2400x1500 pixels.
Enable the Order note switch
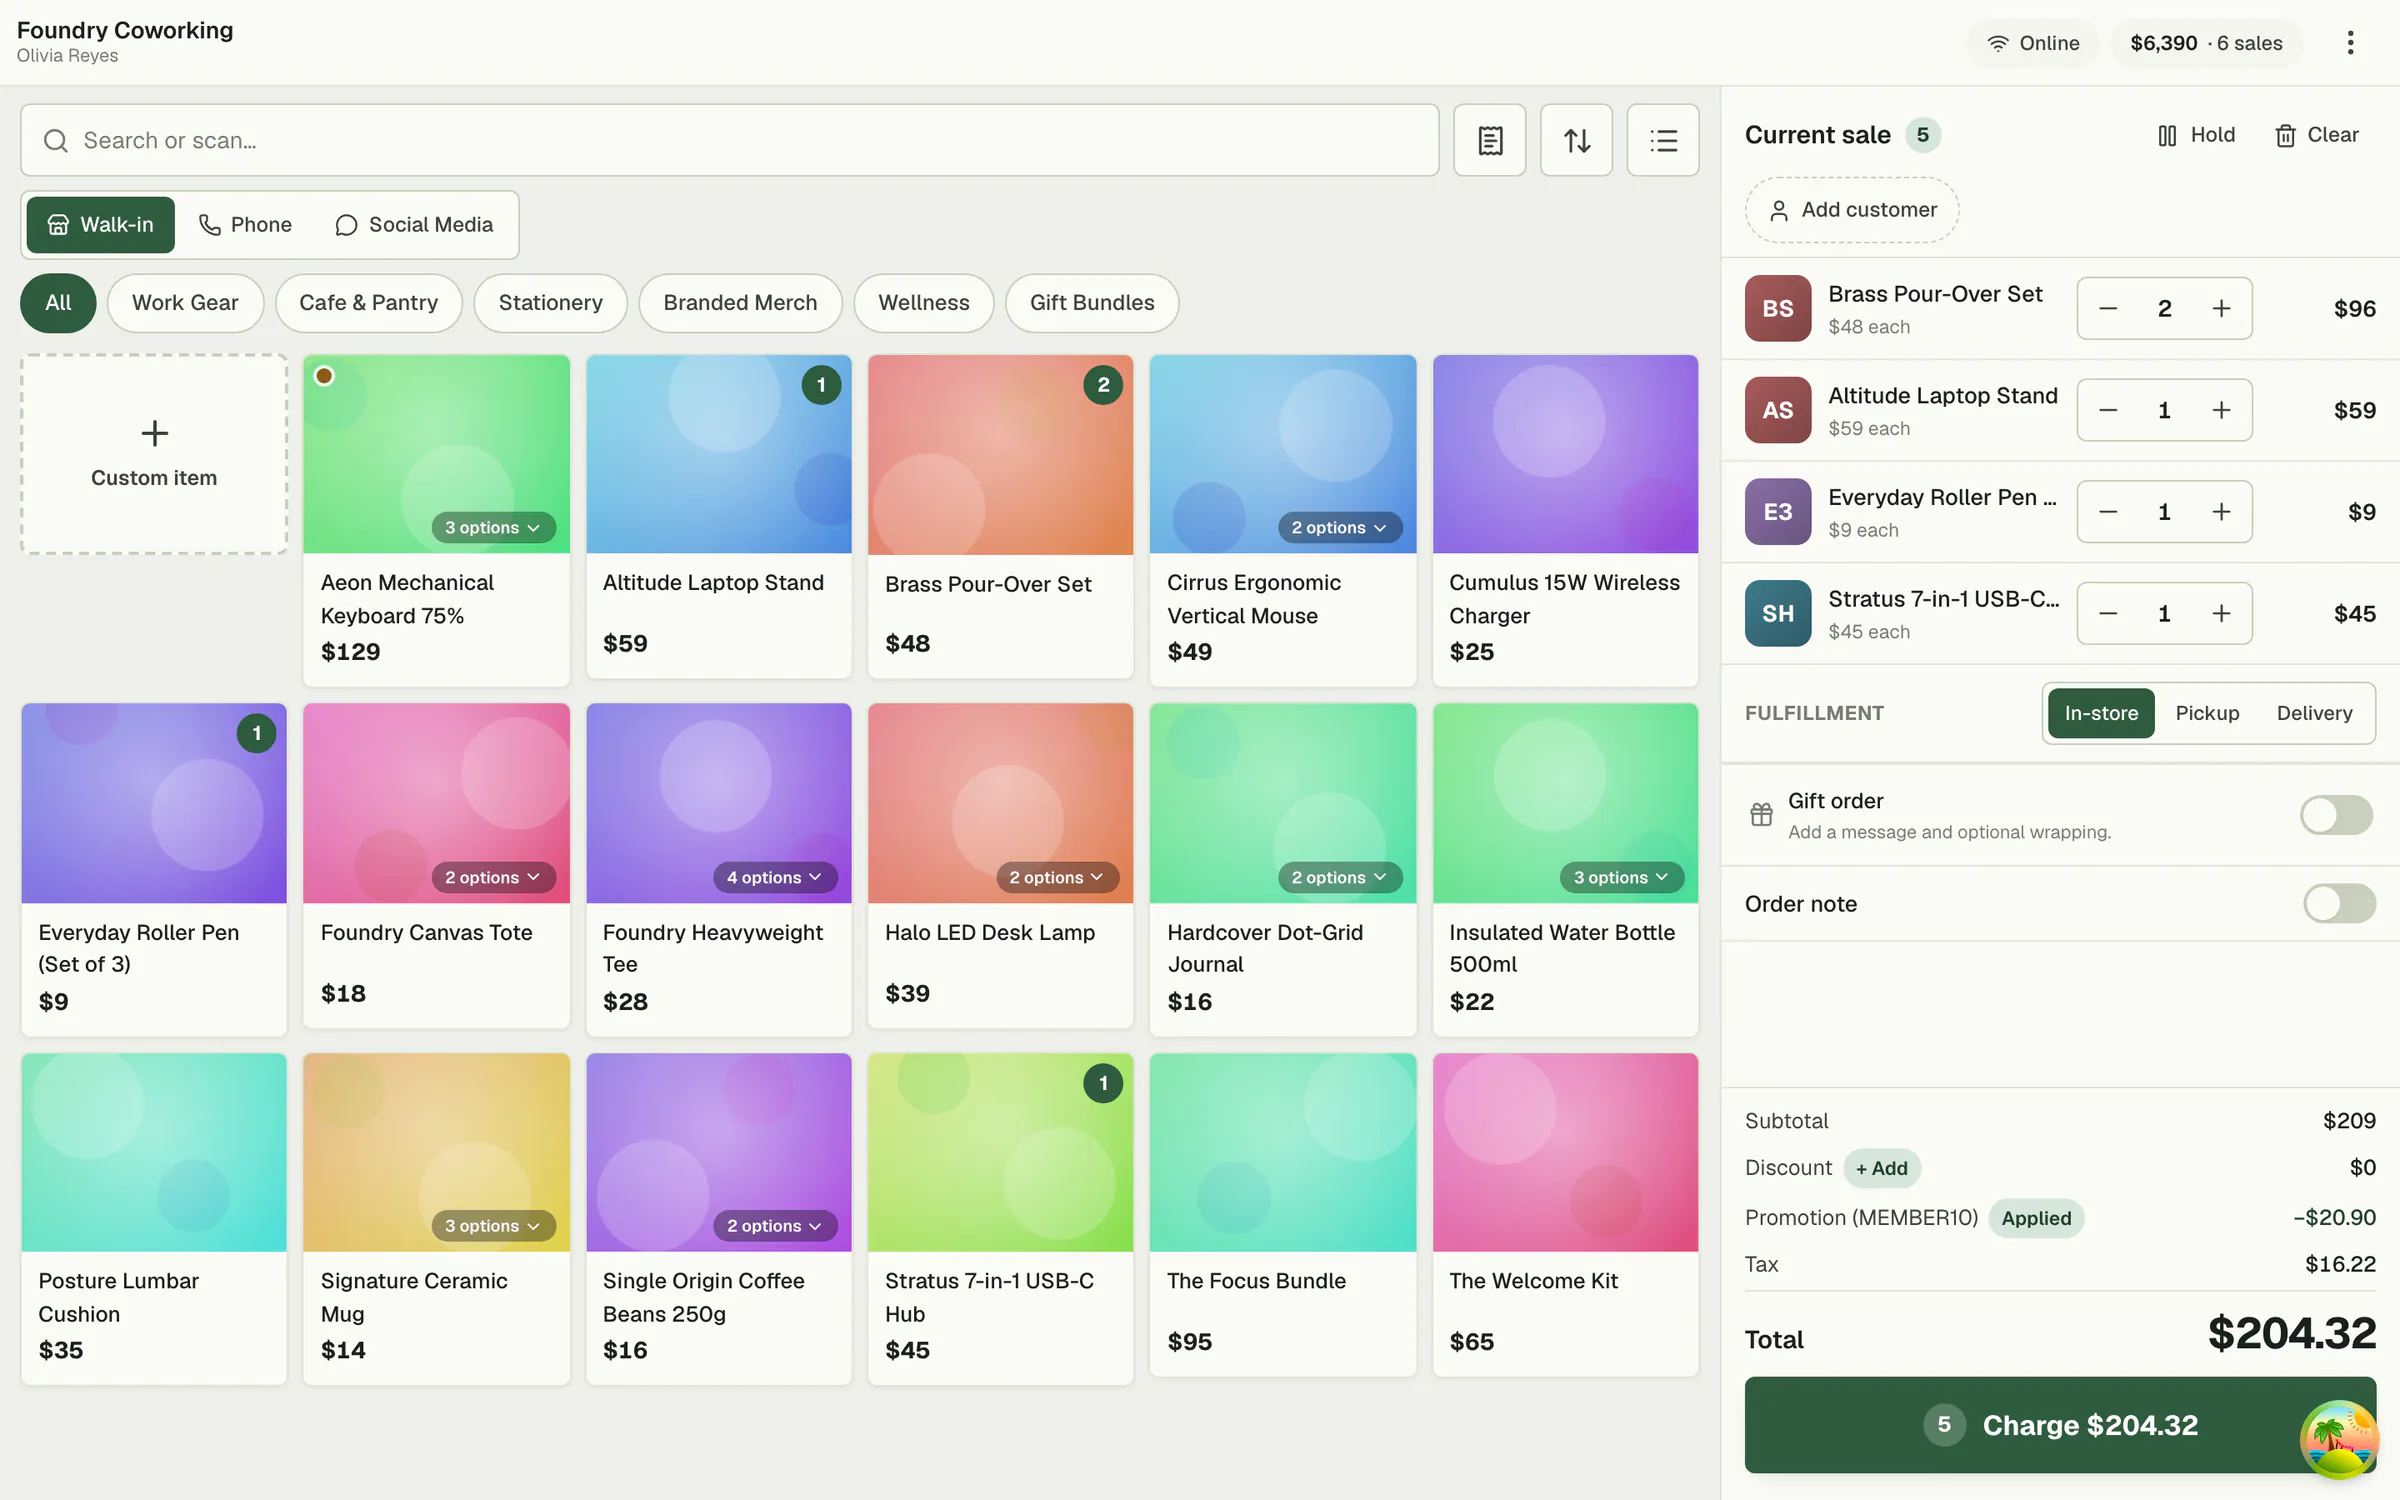pyautogui.click(x=2339, y=904)
